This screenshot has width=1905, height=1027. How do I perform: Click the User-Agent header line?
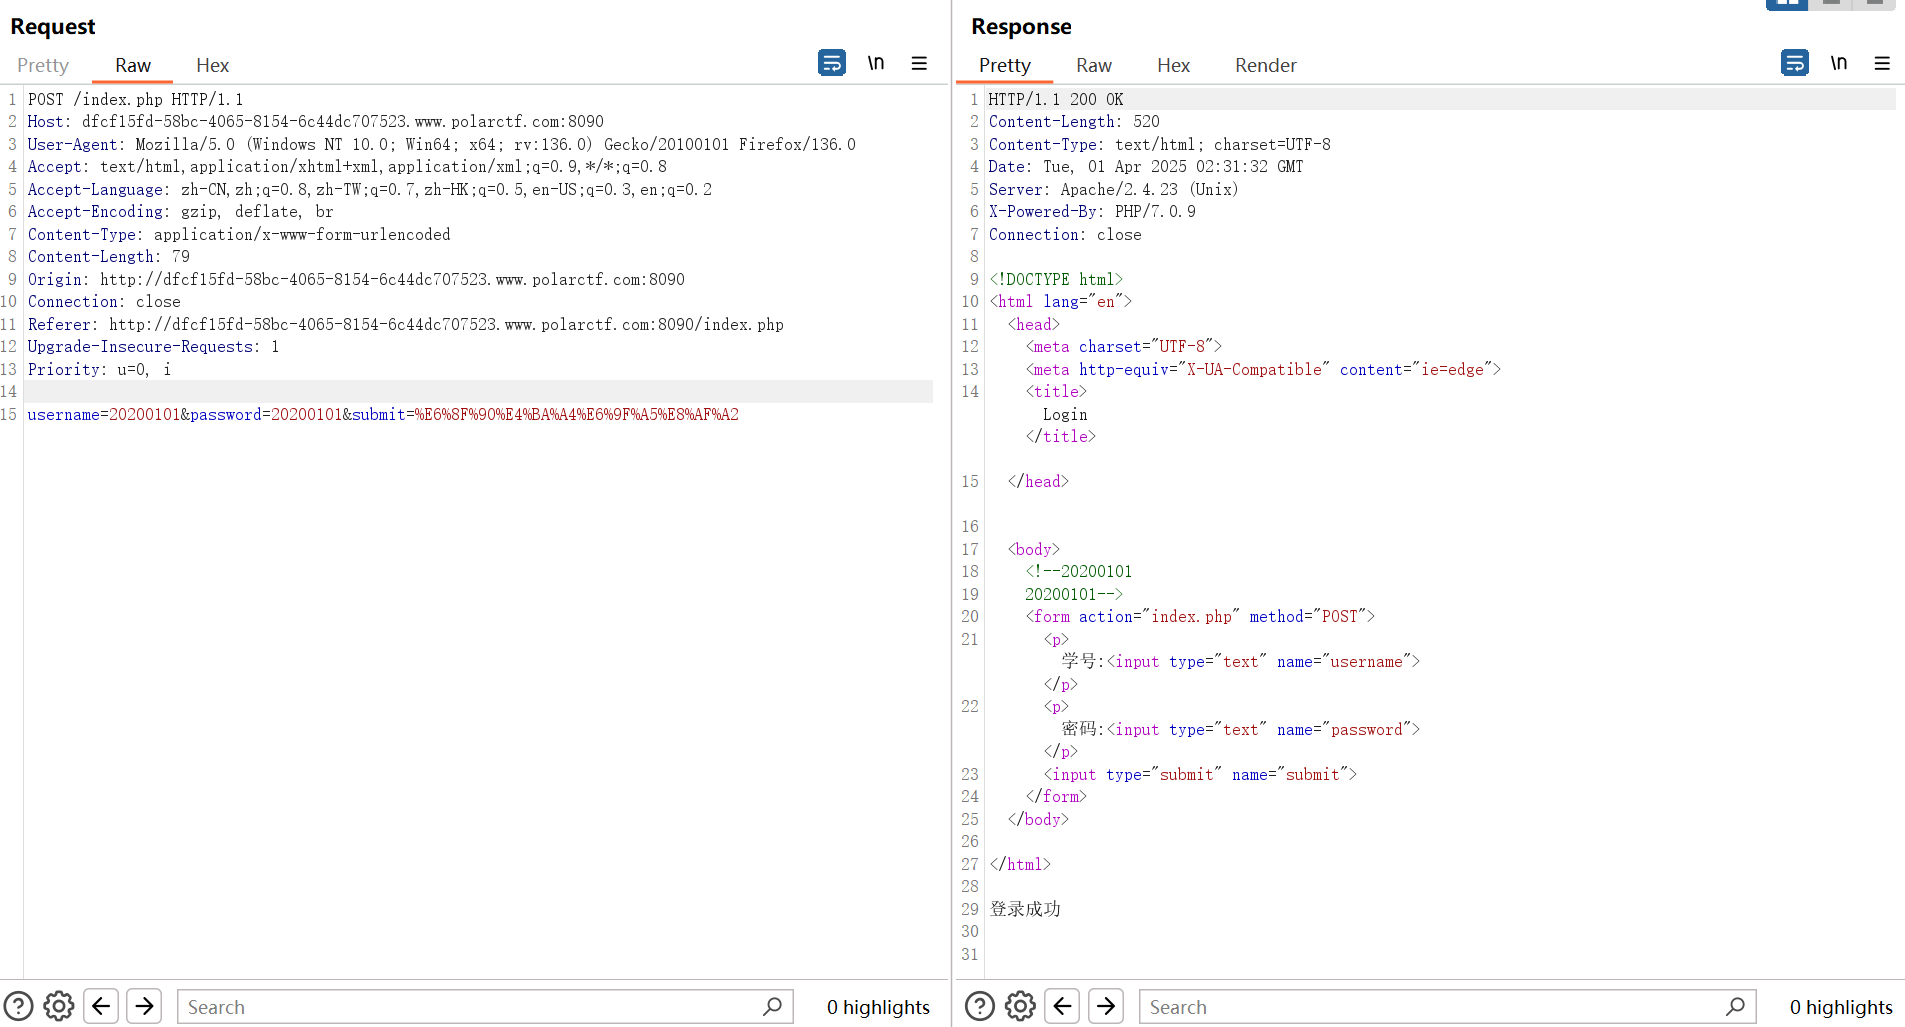tap(442, 144)
